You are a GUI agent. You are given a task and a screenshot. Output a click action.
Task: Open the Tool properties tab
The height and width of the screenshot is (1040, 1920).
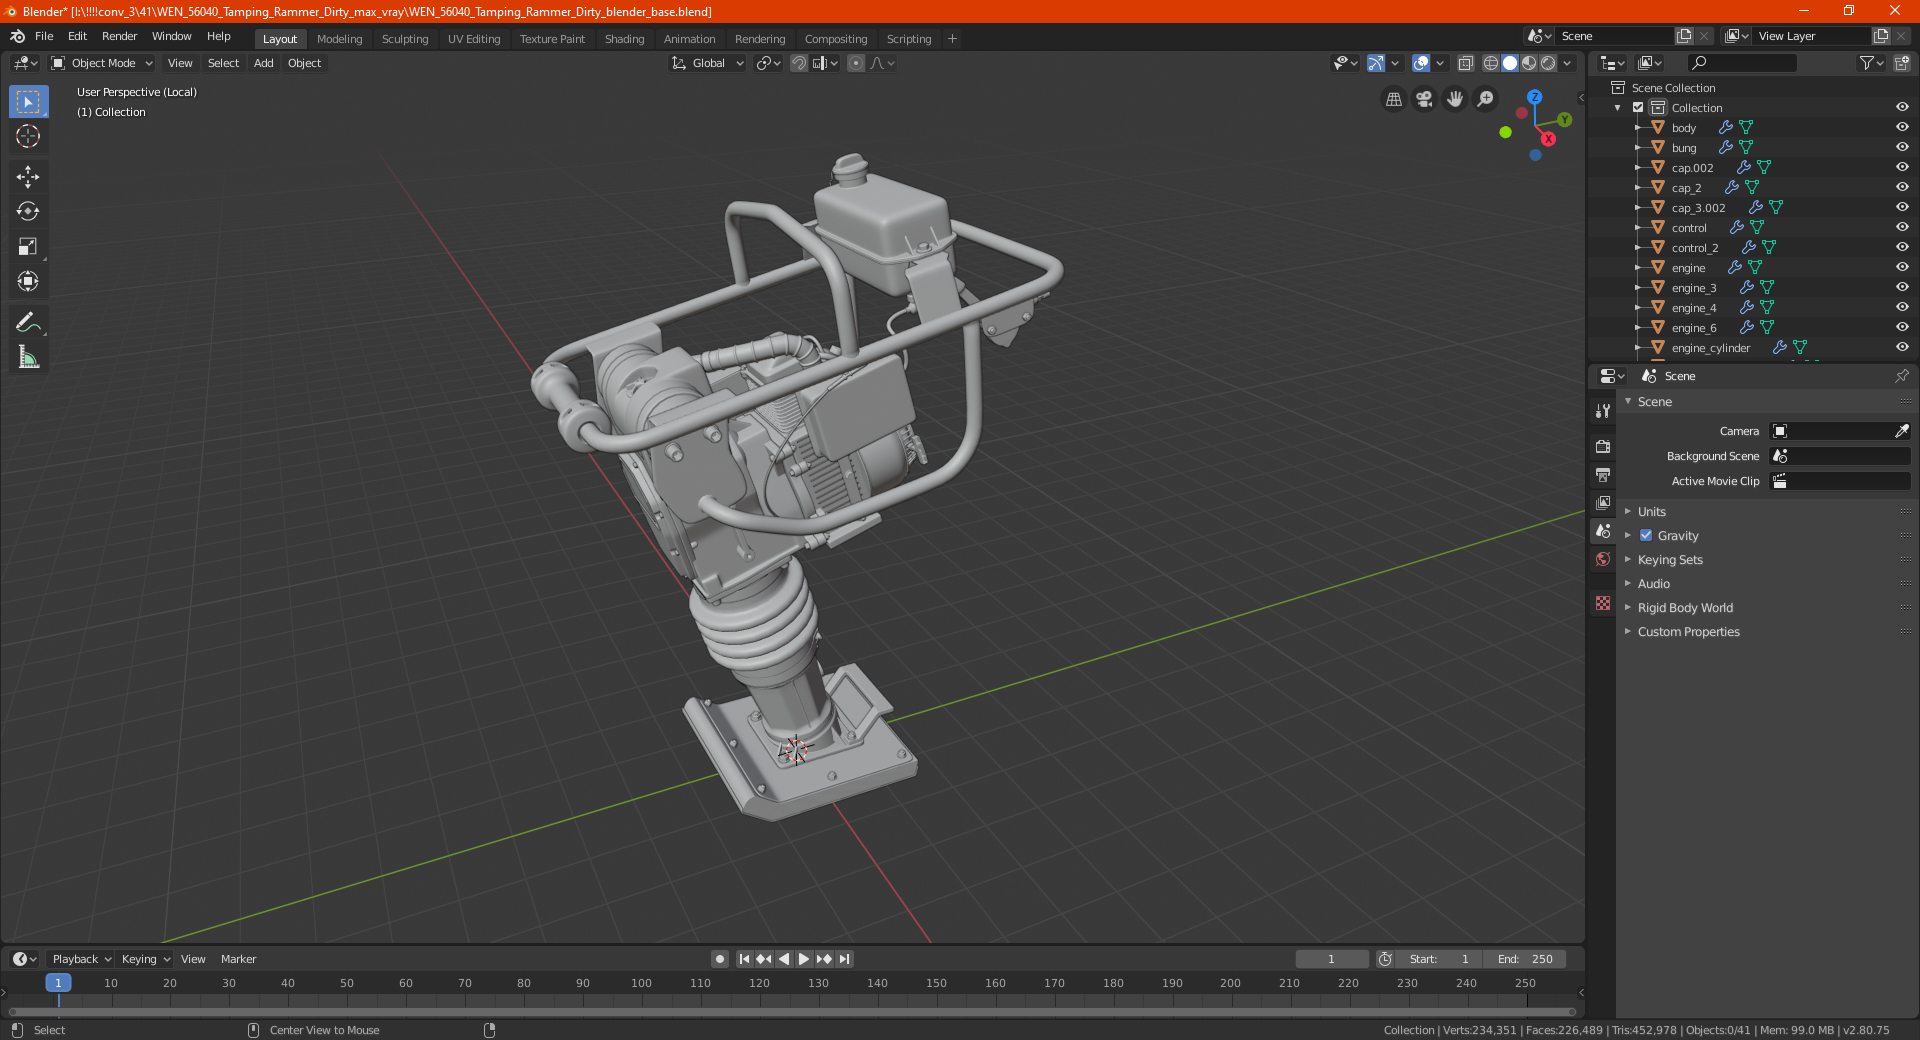1603,410
